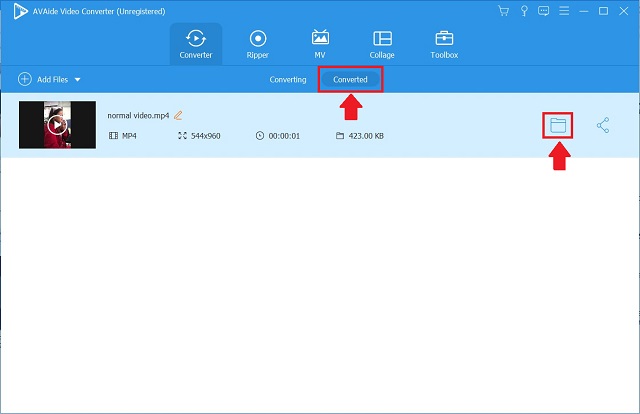640x414 pixels.
Task: Open the feedback chat icon
Action: [x=544, y=11]
